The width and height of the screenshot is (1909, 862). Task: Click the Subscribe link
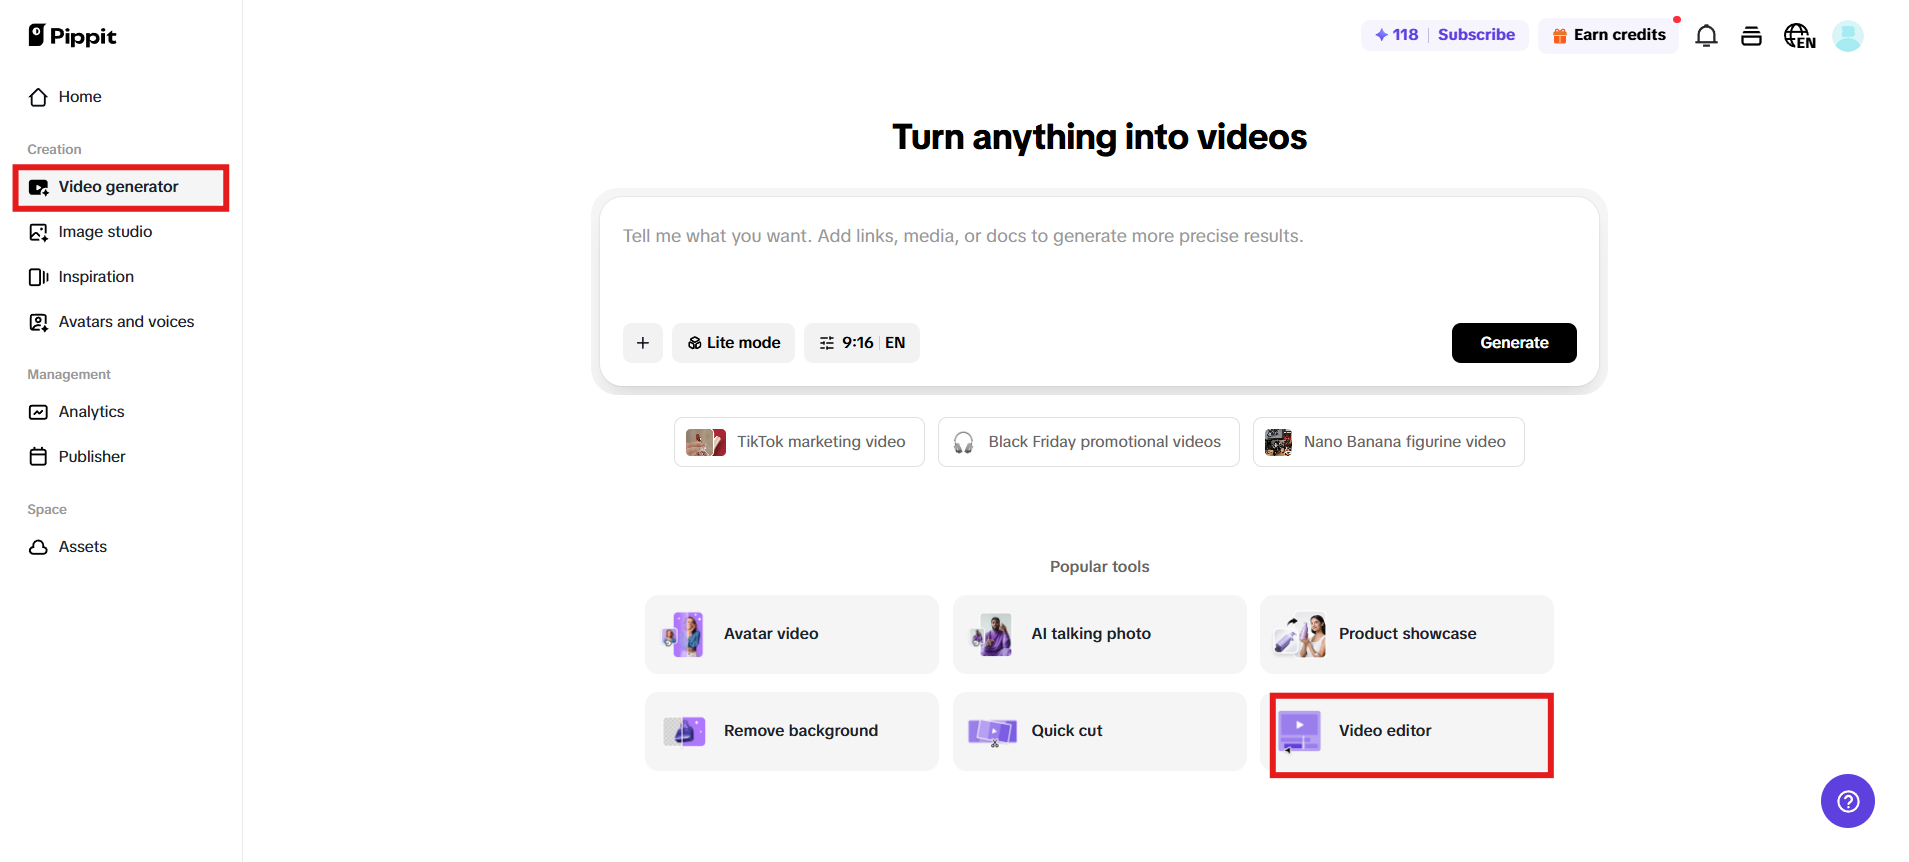tap(1476, 35)
